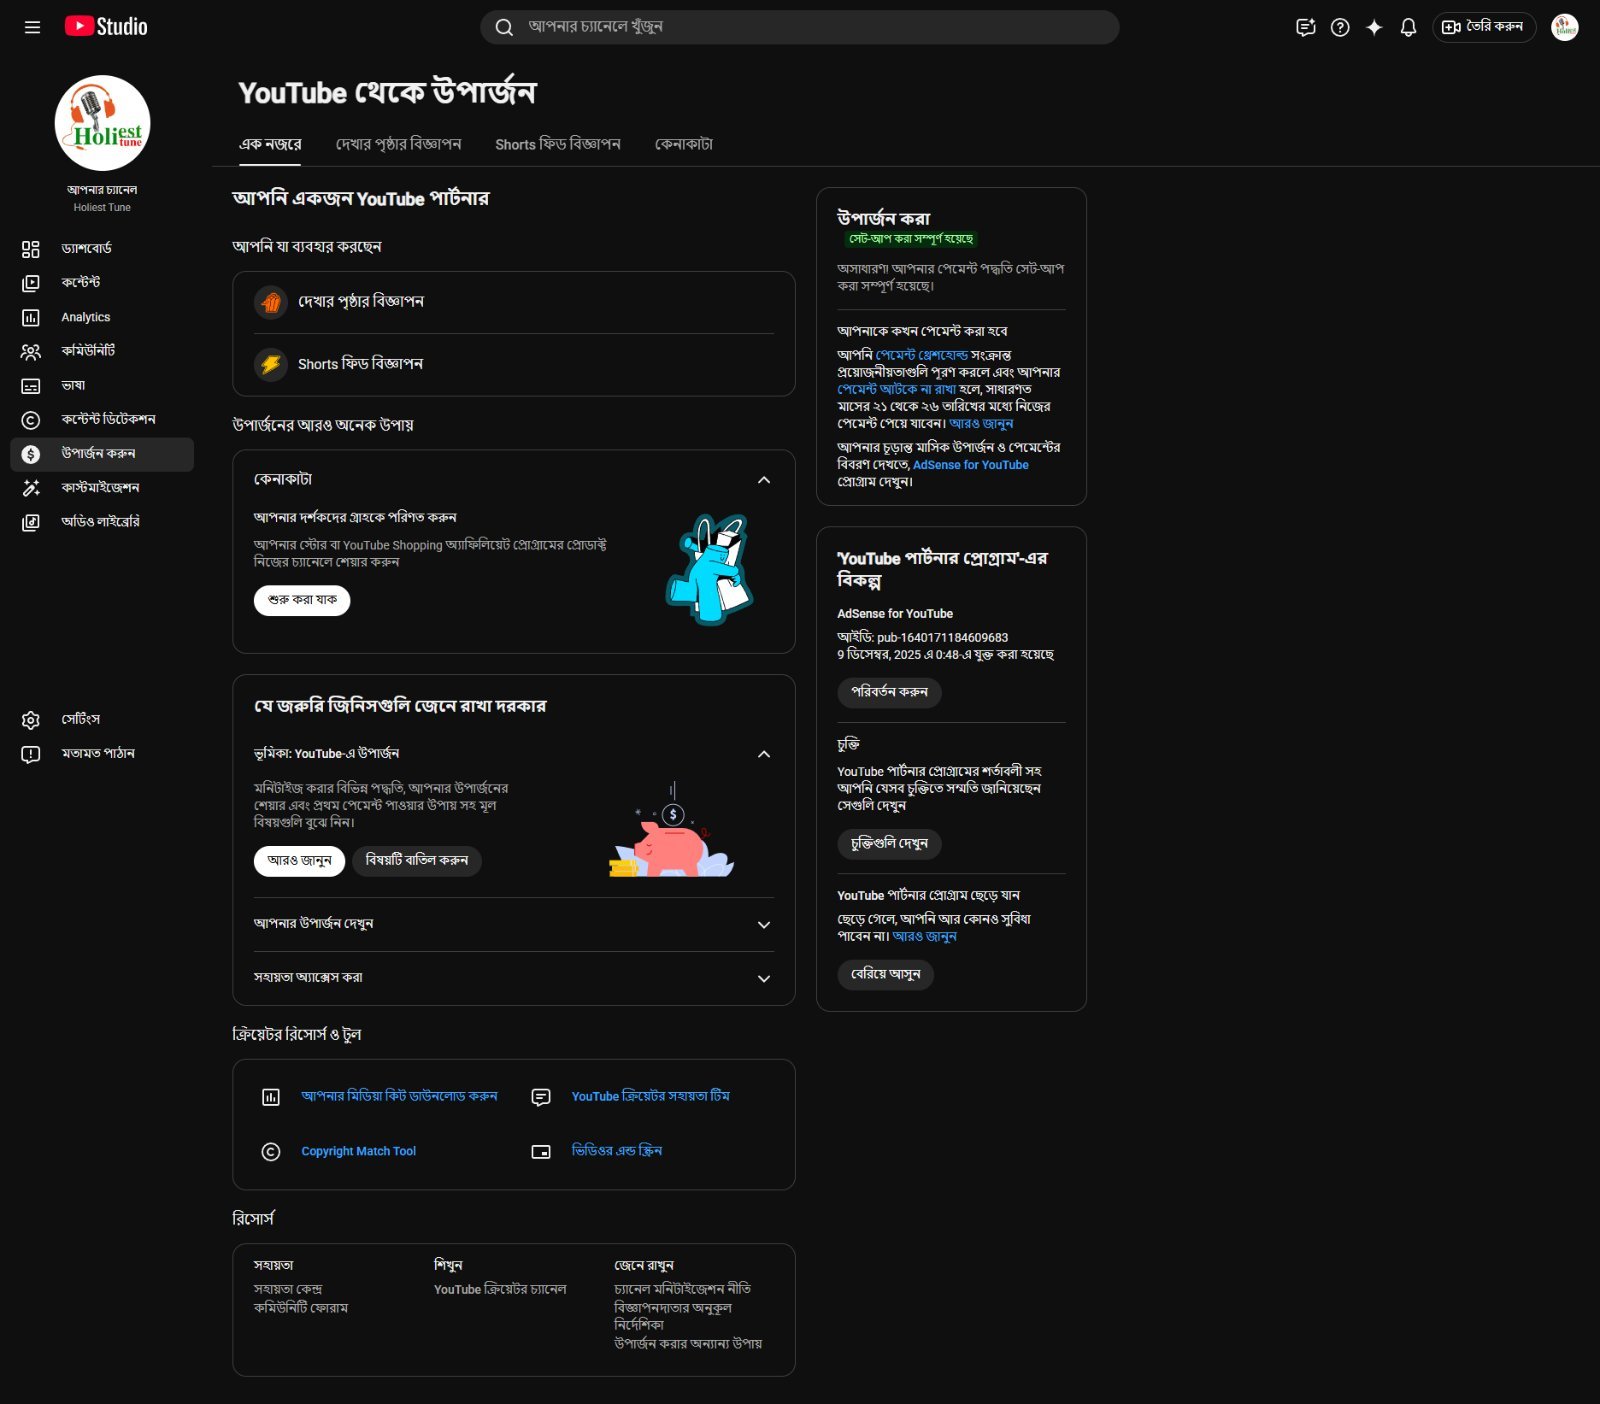Screen dimensions: 1600x1404
Task: Click দেখার পৃষ্ঠার বিজ্ঞাপন row in usage card
Action: [514, 302]
